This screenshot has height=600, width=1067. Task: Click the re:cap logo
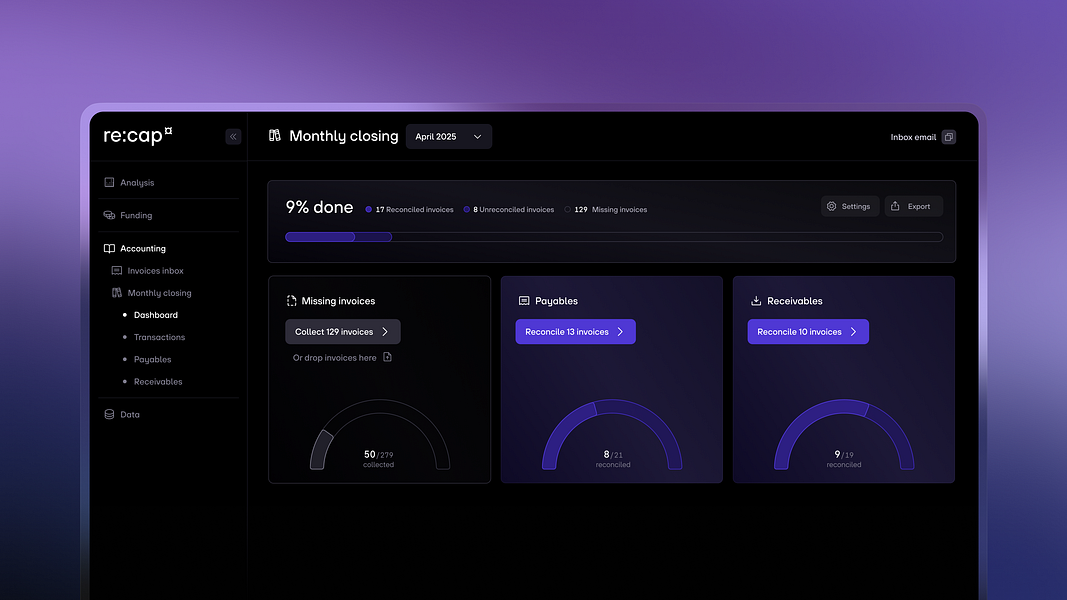pyautogui.click(x=138, y=135)
